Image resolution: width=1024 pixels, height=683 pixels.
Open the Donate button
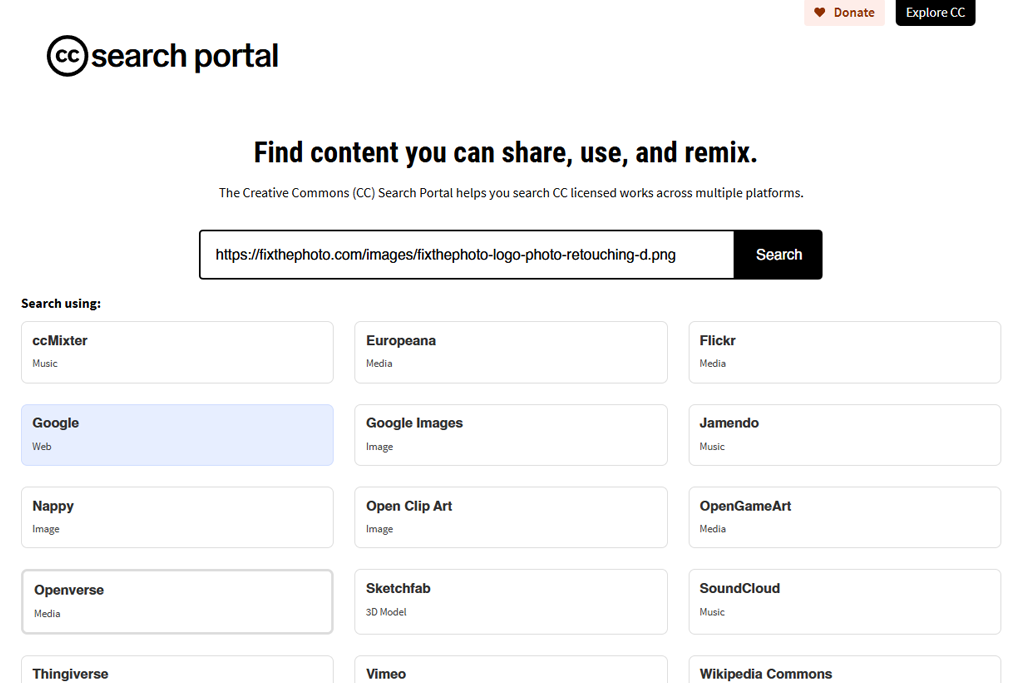tap(844, 12)
